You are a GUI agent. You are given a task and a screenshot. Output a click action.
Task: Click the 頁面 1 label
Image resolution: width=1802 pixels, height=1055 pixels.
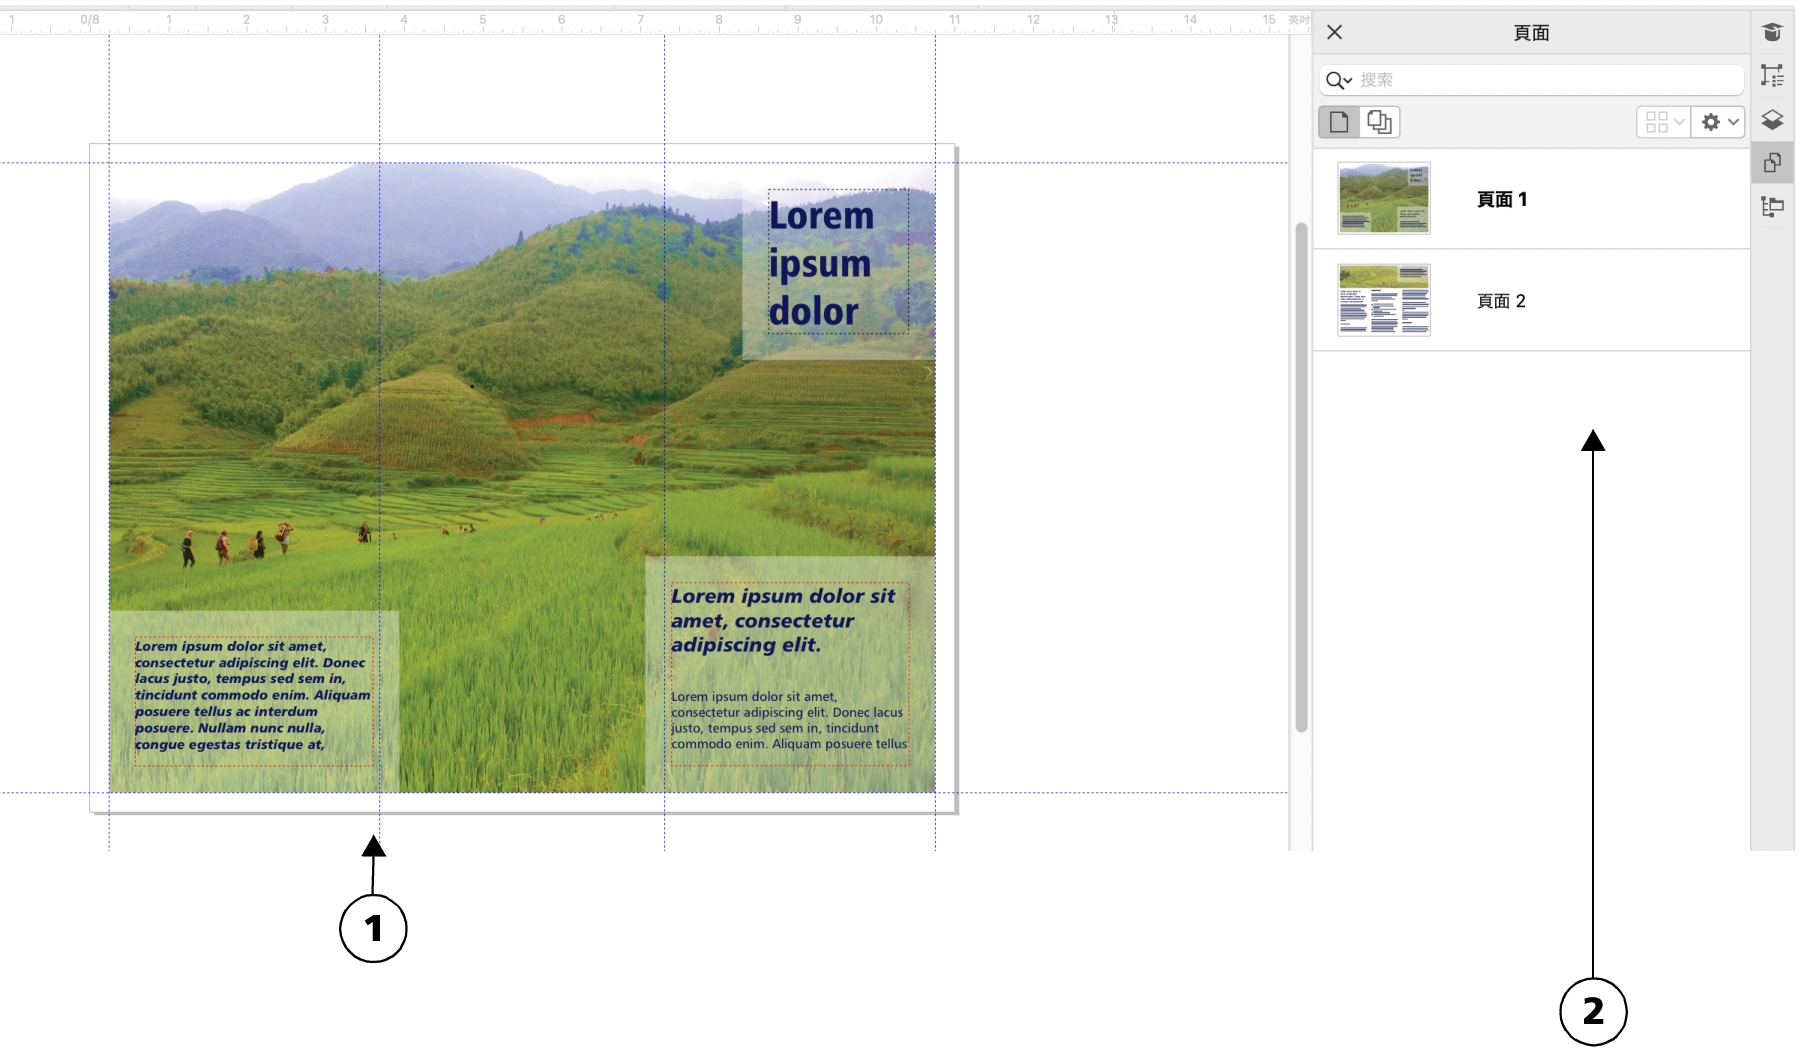(x=1501, y=200)
